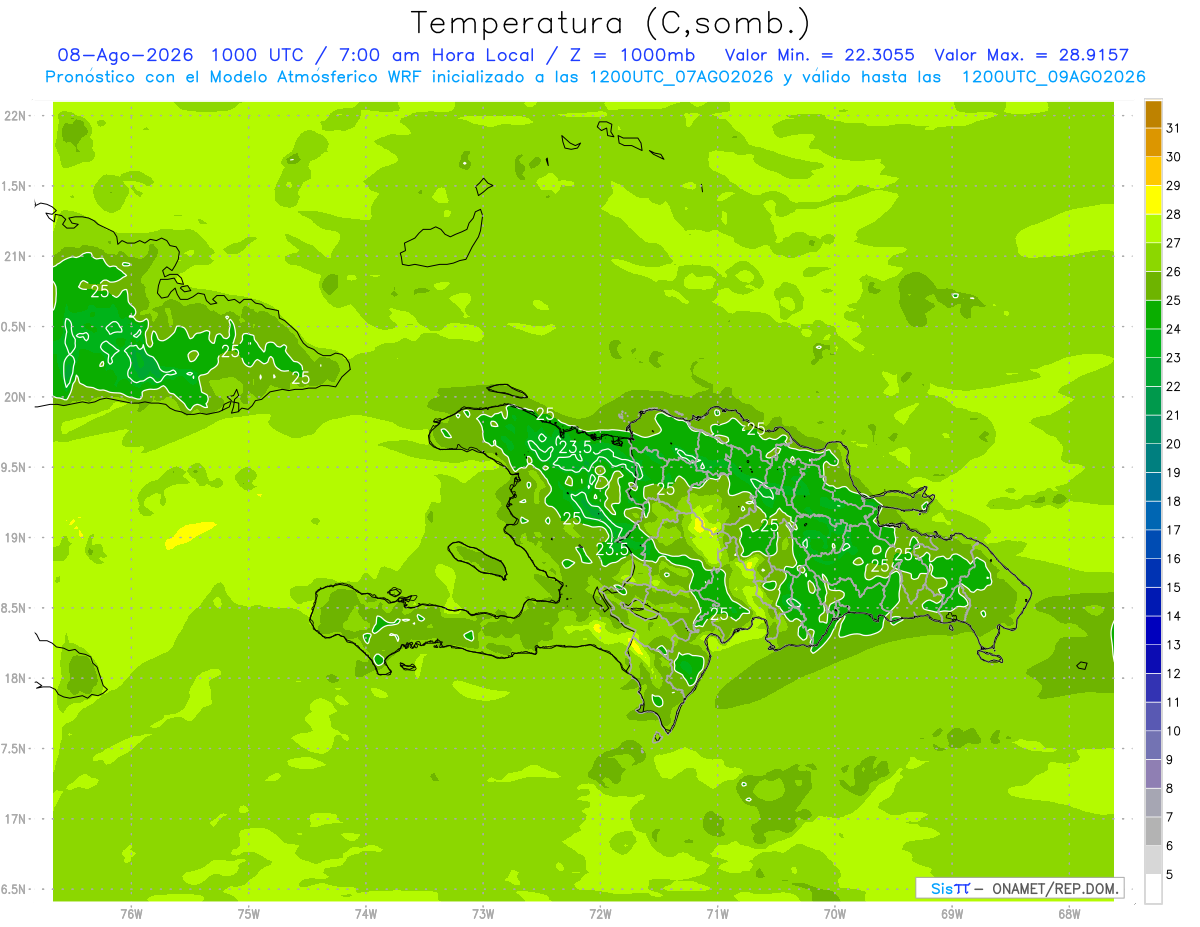
Task: Click the "72W" longitude label
Action: [600, 913]
